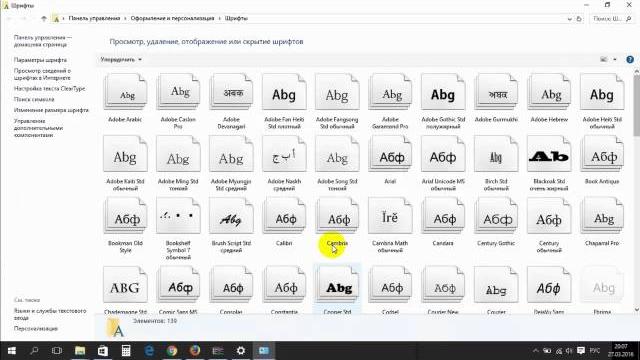The height and width of the screenshot is (360, 640).
Task: Select the Cambria Math font icon
Action: click(390, 216)
